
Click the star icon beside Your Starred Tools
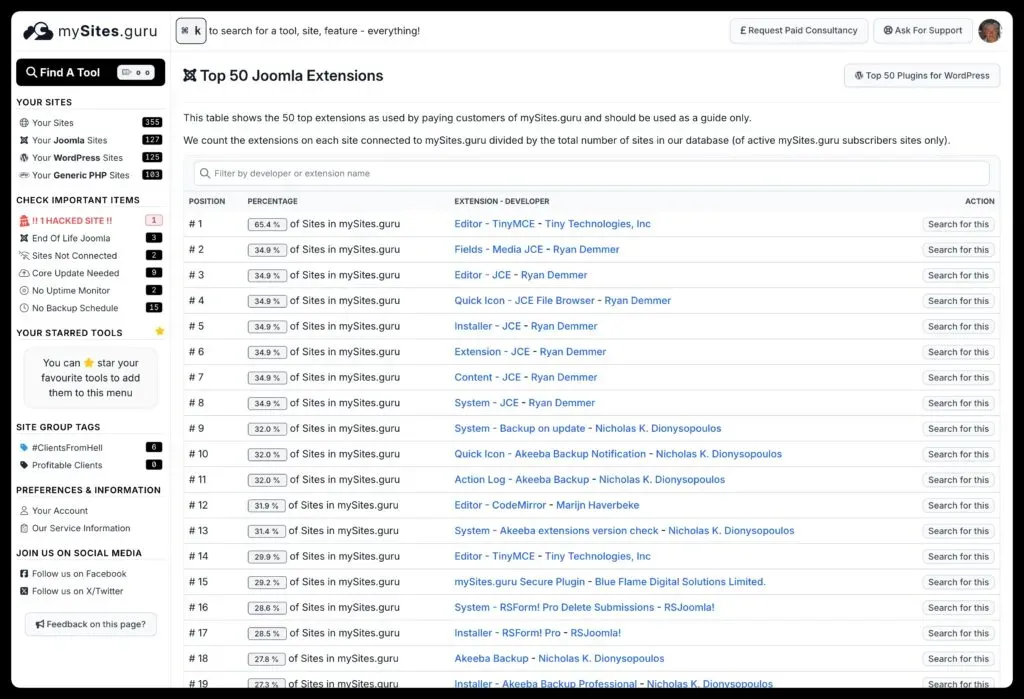159,331
